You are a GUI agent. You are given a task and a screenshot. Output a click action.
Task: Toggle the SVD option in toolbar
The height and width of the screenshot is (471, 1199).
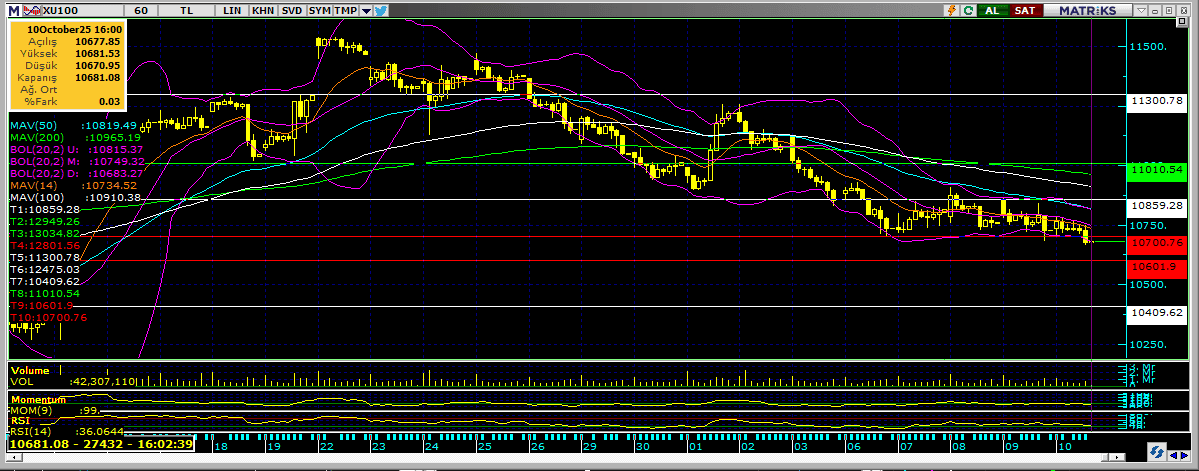tap(291, 9)
